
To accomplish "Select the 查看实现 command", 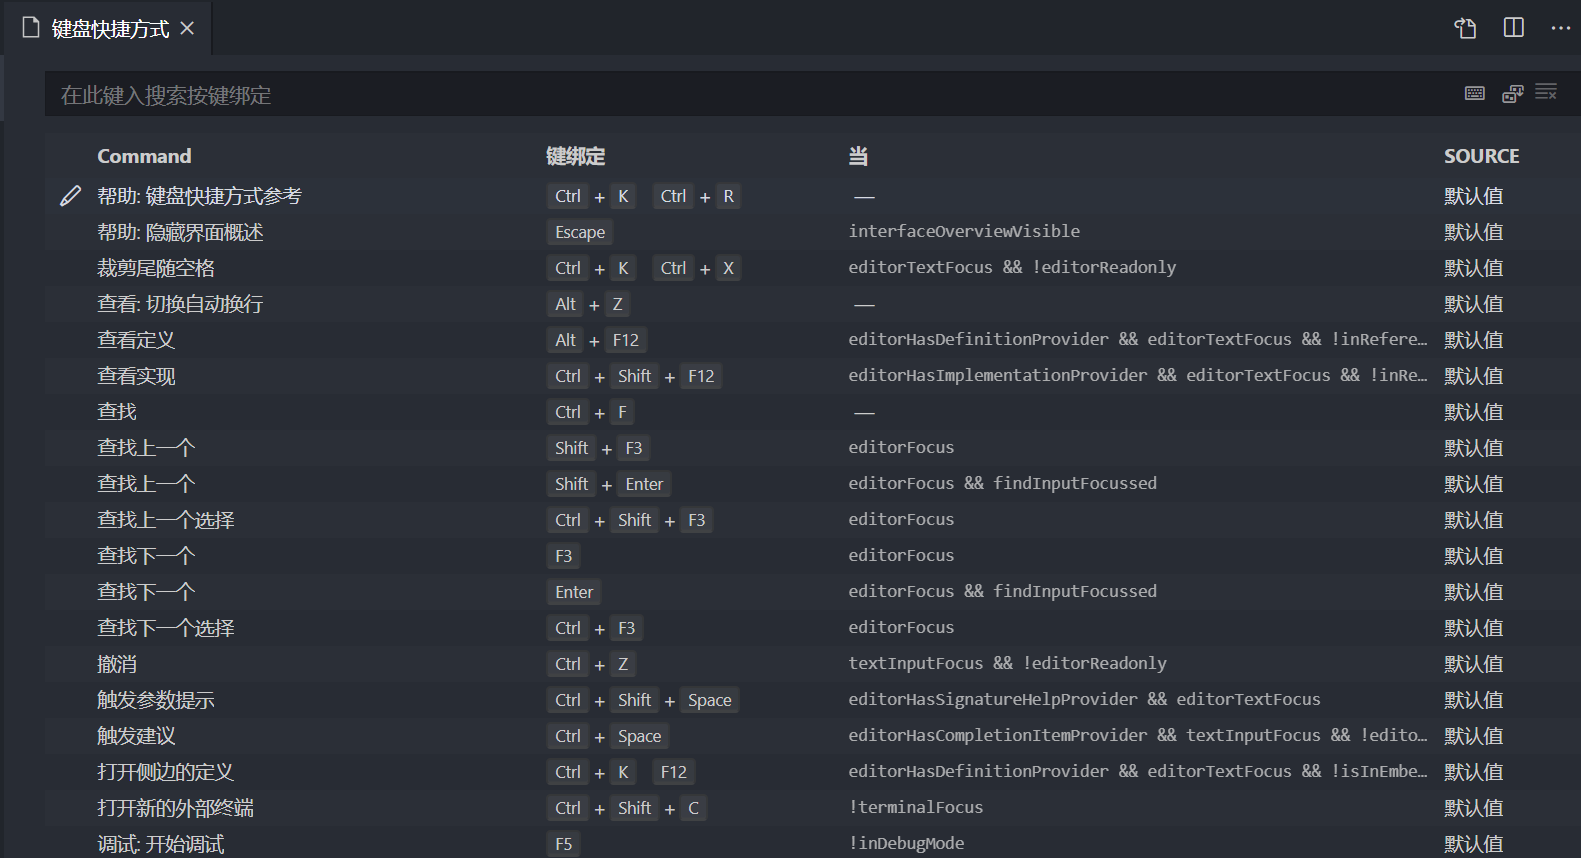I will coord(136,376).
